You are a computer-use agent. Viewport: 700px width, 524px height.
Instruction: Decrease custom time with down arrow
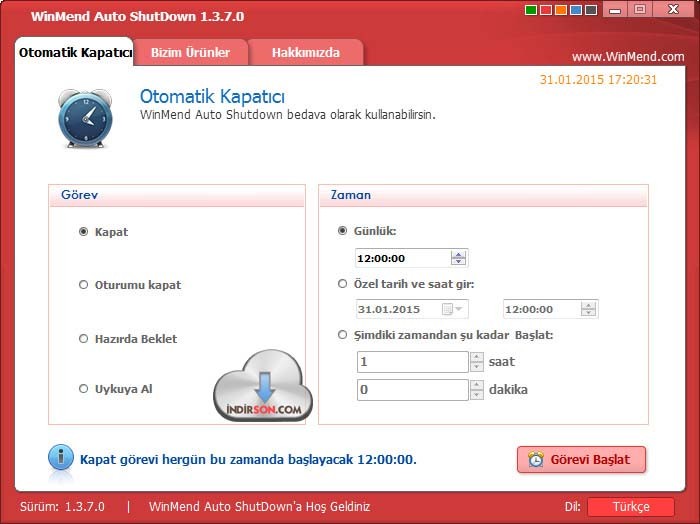tap(589, 312)
